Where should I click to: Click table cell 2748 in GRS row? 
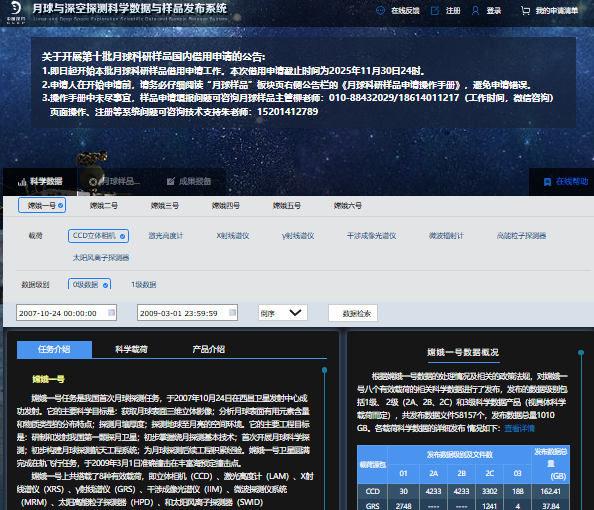tap(403, 506)
